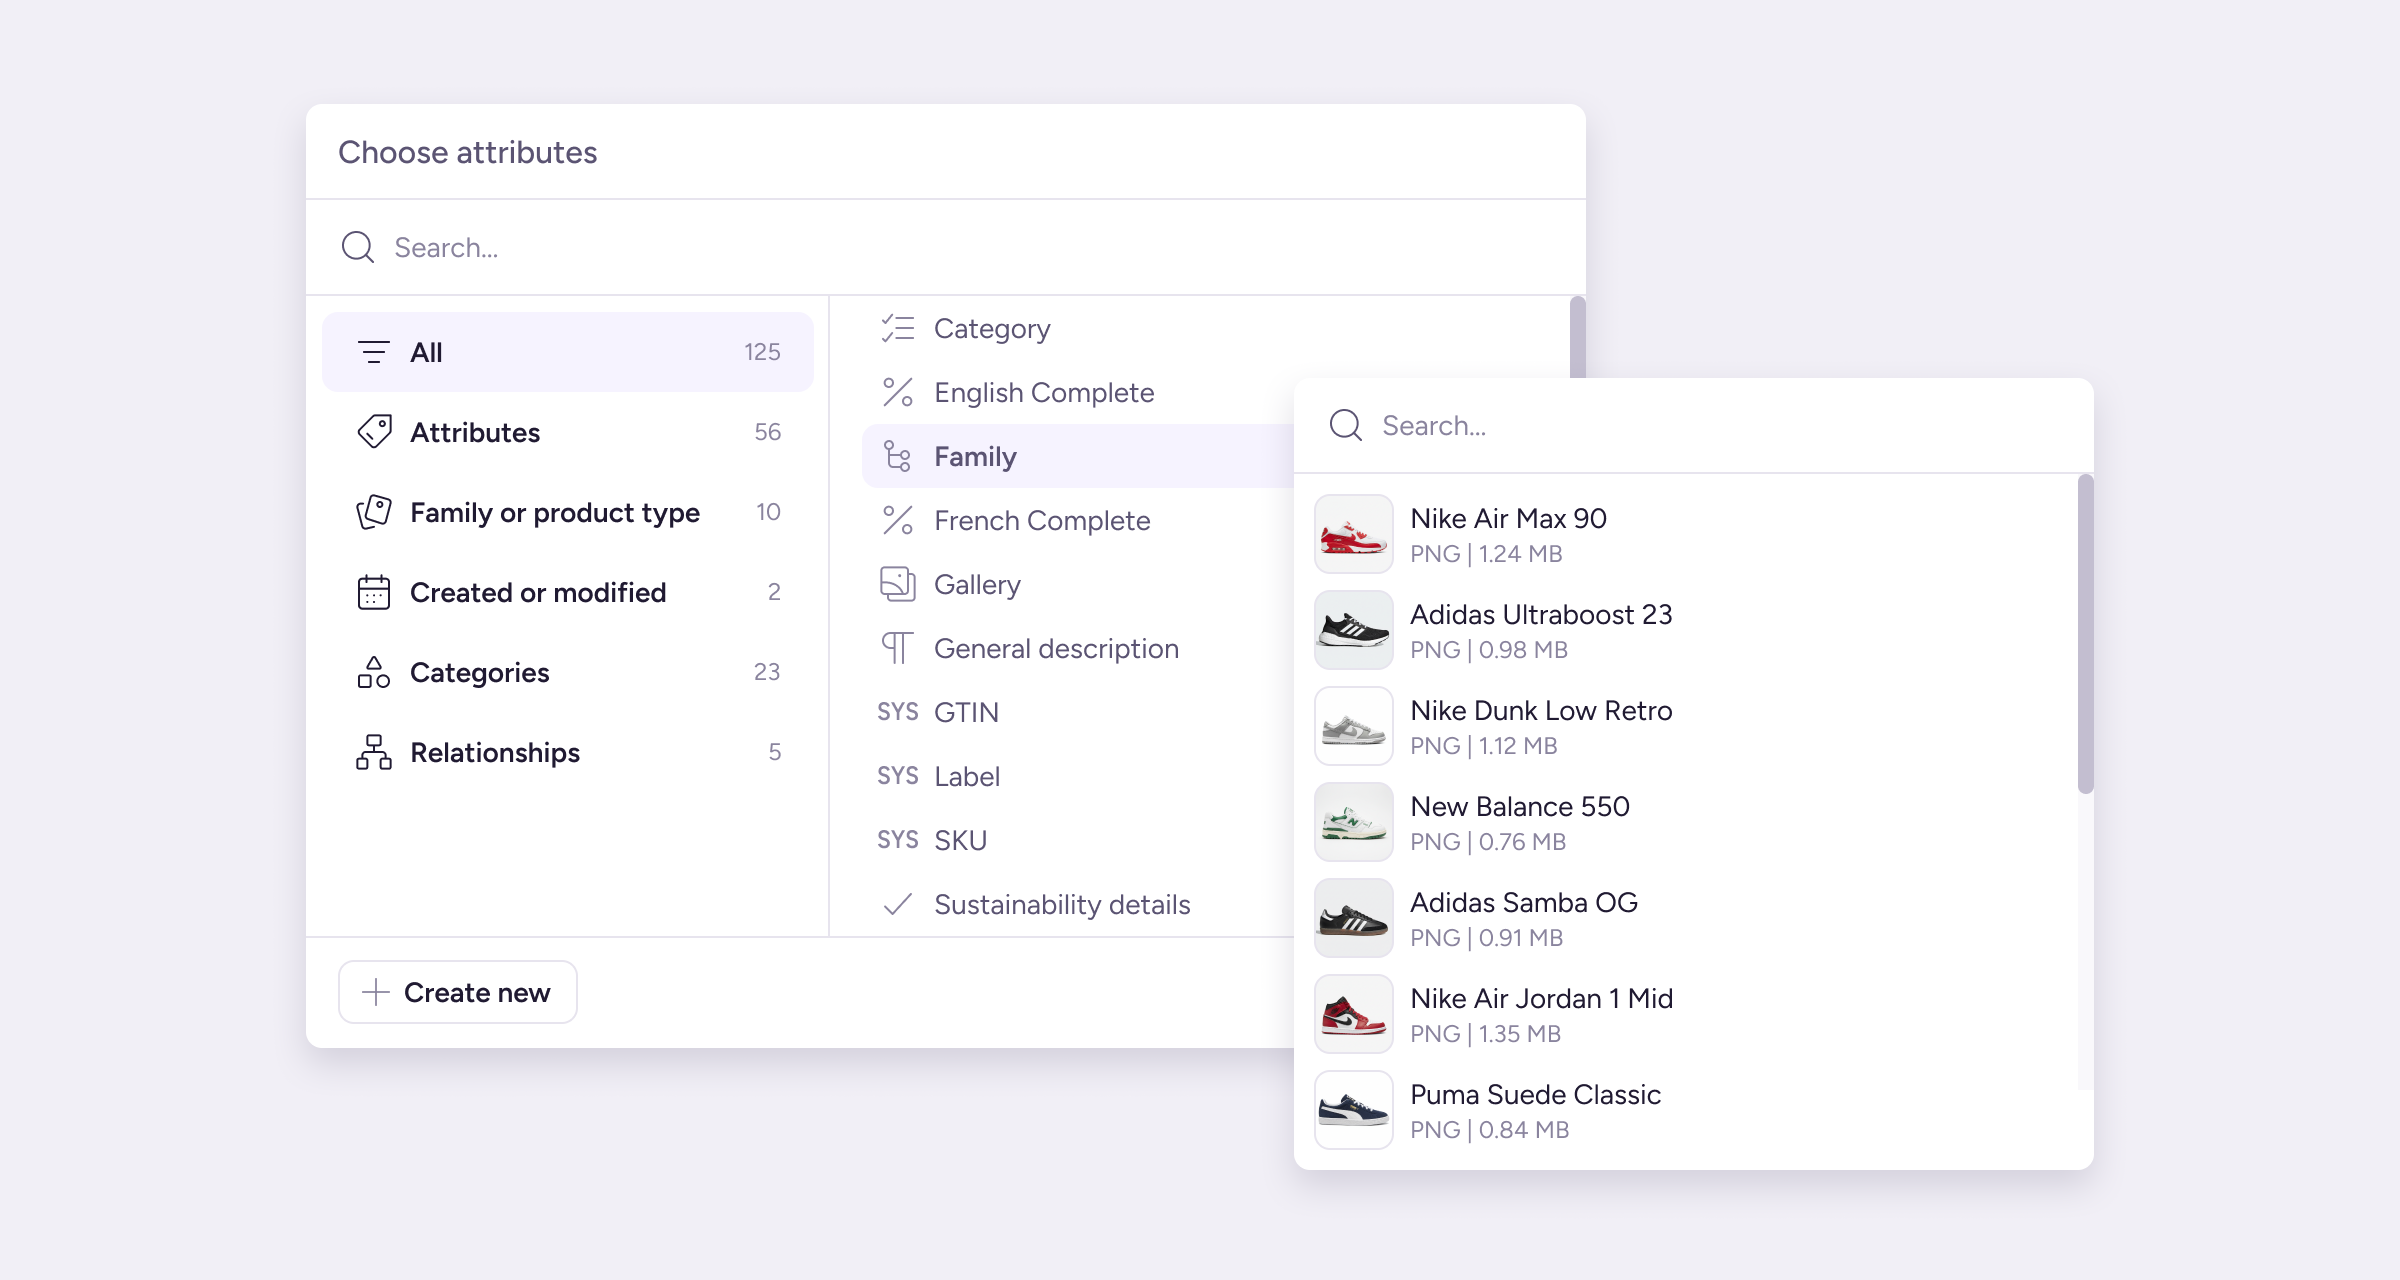The image size is (2400, 1280).
Task: Click the percent icon beside French Complete
Action: click(x=898, y=520)
